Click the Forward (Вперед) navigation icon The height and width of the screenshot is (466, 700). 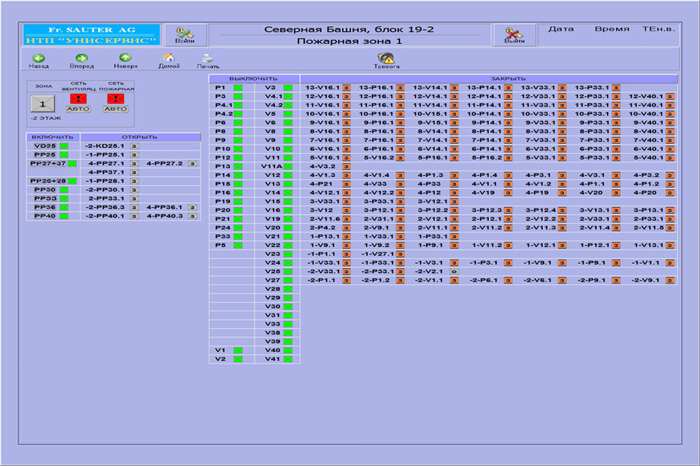tap(82, 58)
